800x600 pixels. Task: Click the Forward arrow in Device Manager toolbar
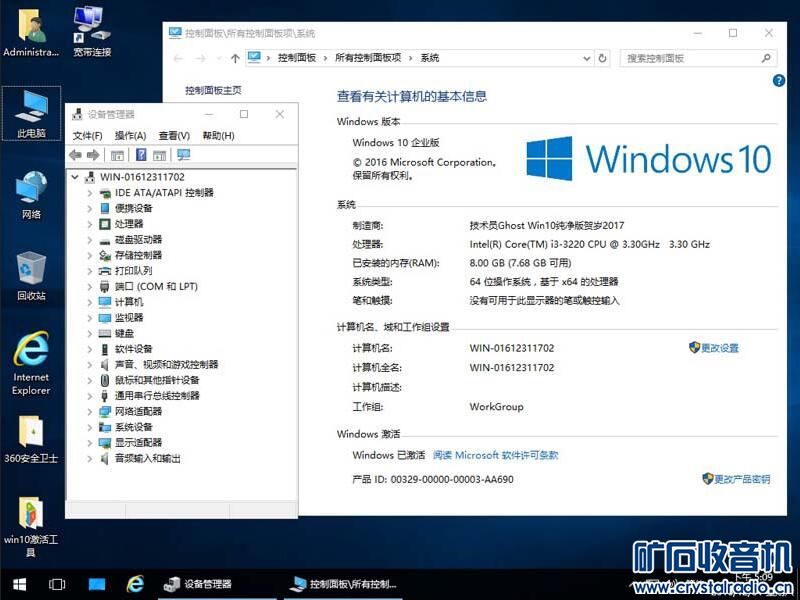tap(93, 155)
